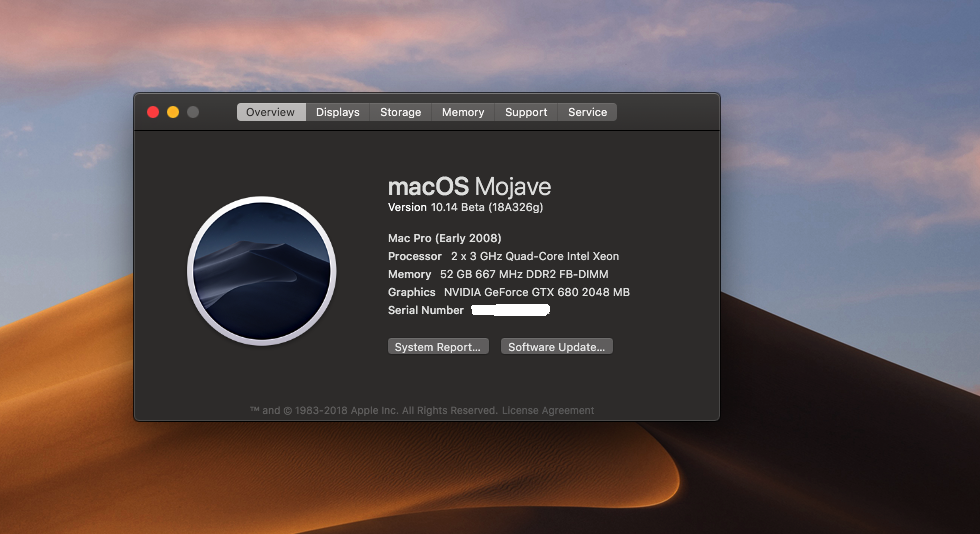The height and width of the screenshot is (534, 980).
Task: Open the License Agreement link
Action: tap(548, 410)
